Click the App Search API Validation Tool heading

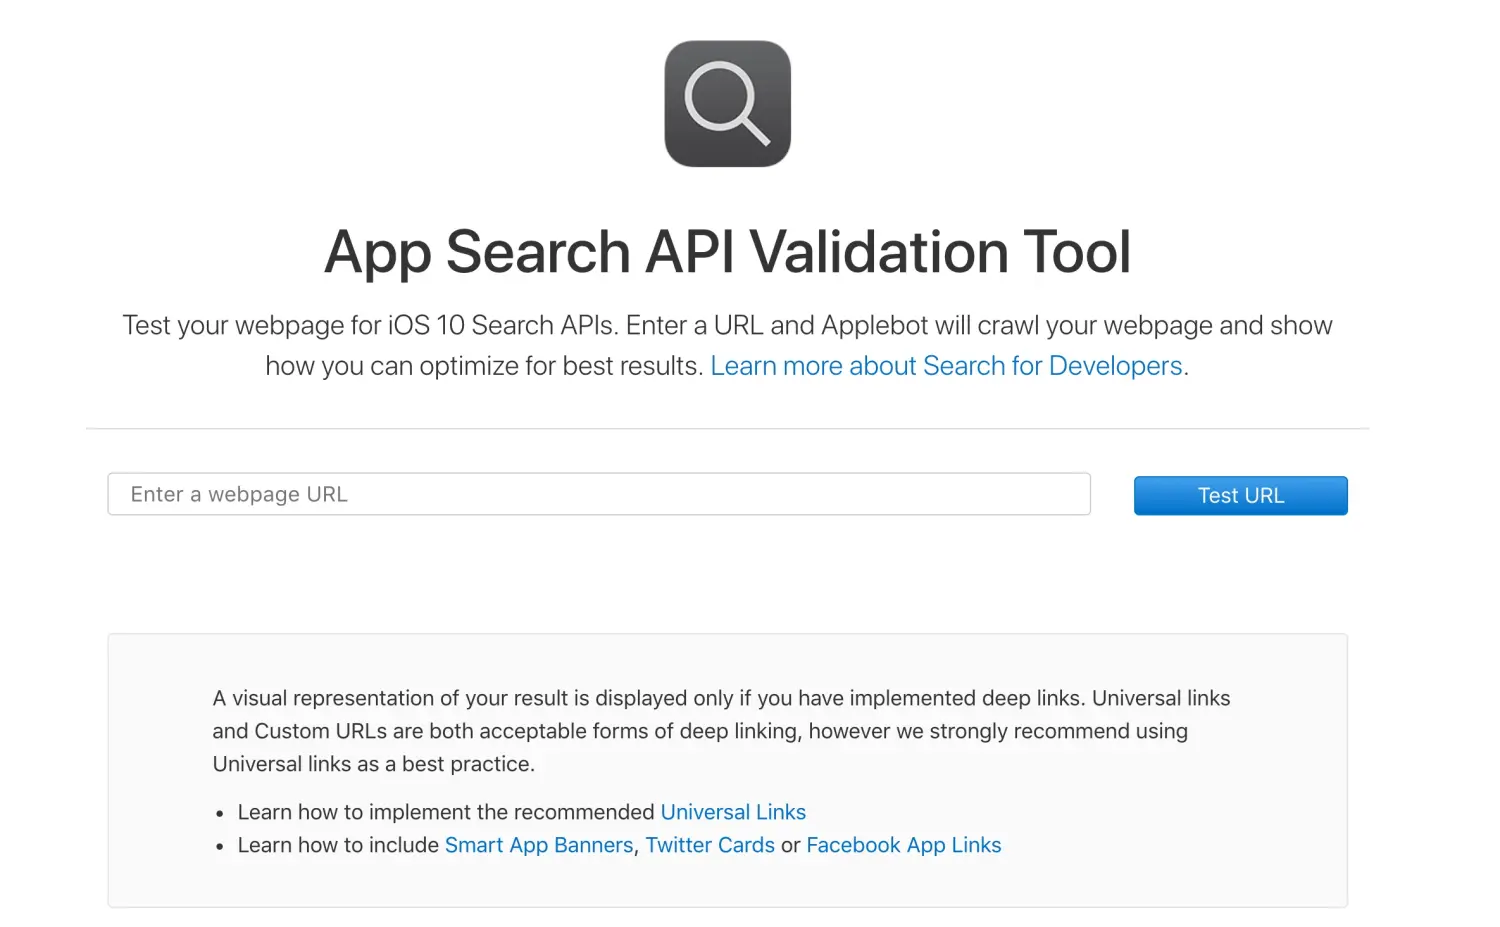pos(727,251)
